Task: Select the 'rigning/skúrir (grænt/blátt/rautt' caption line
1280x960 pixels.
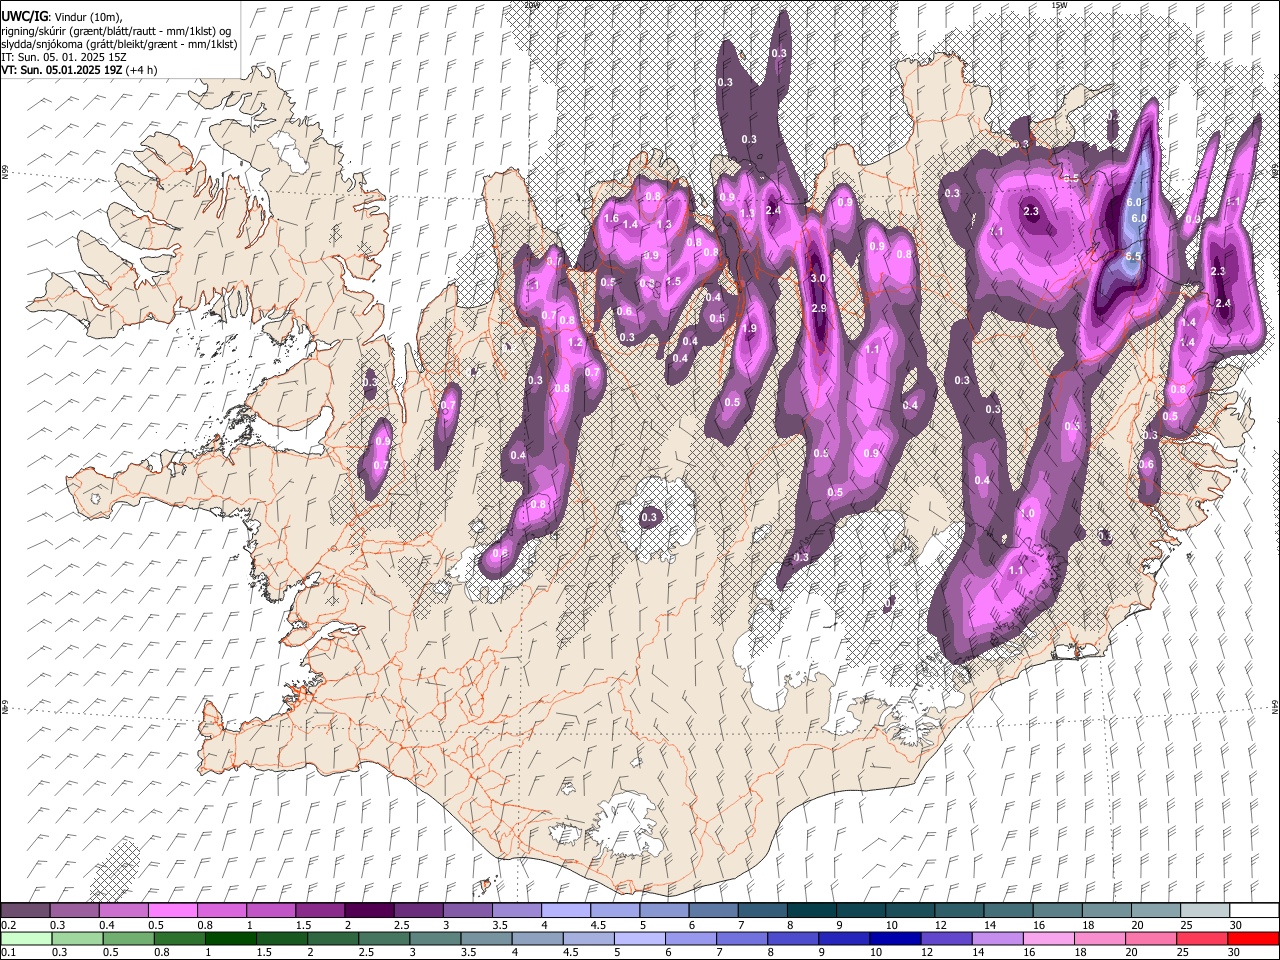Action: tap(116, 30)
